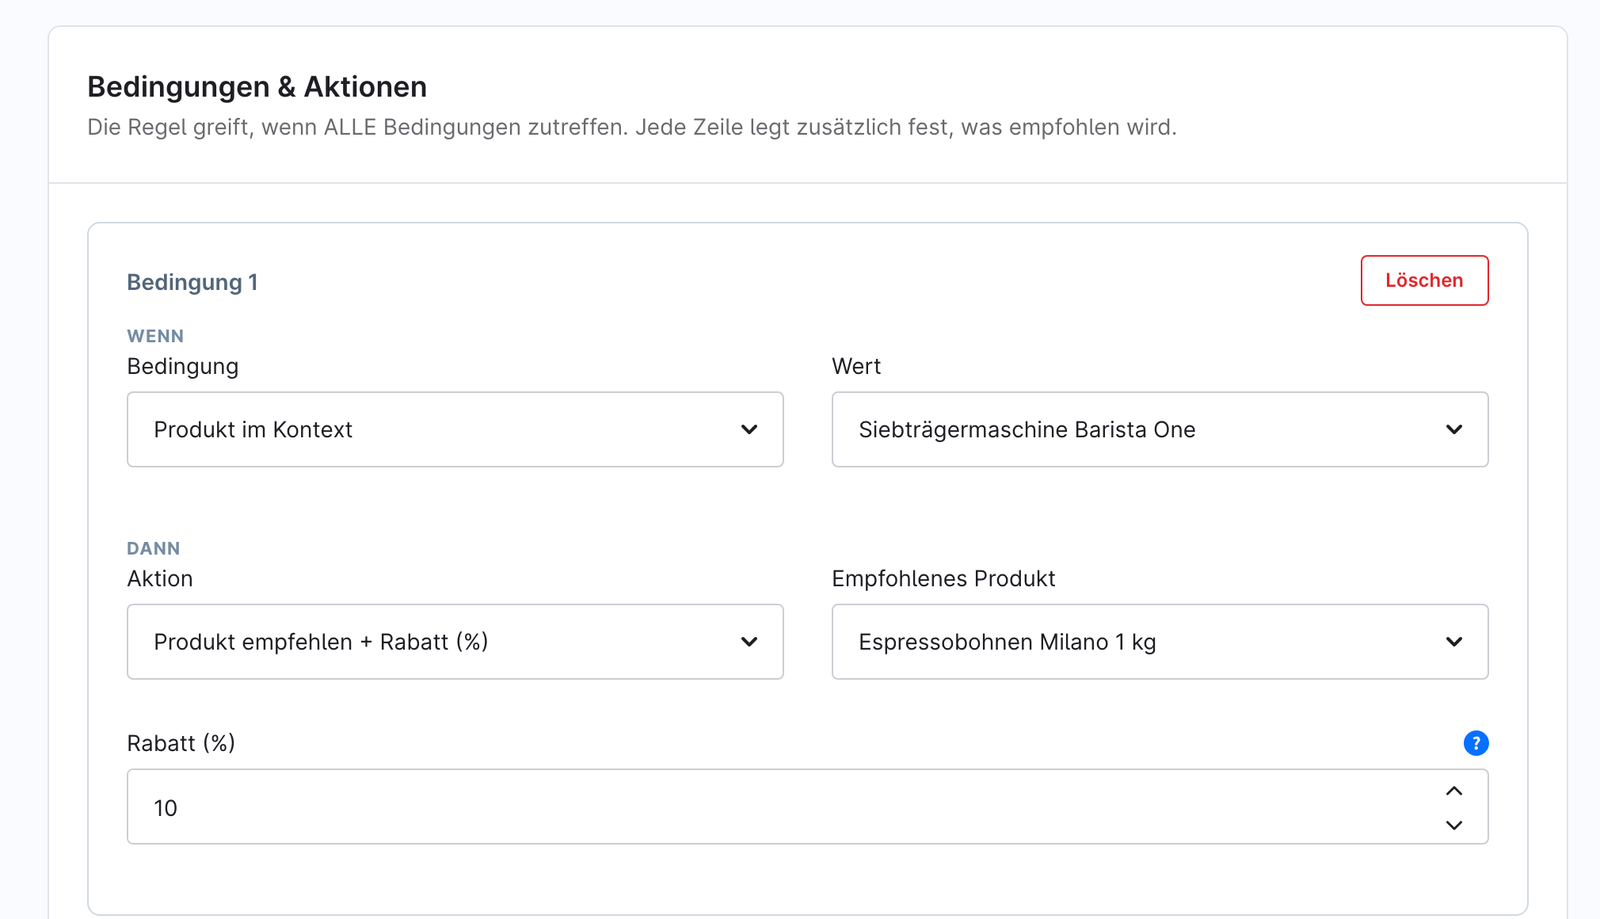Focus the Rabatt (%) input field showing 10
The width and height of the screenshot is (1600, 919).
coord(807,807)
